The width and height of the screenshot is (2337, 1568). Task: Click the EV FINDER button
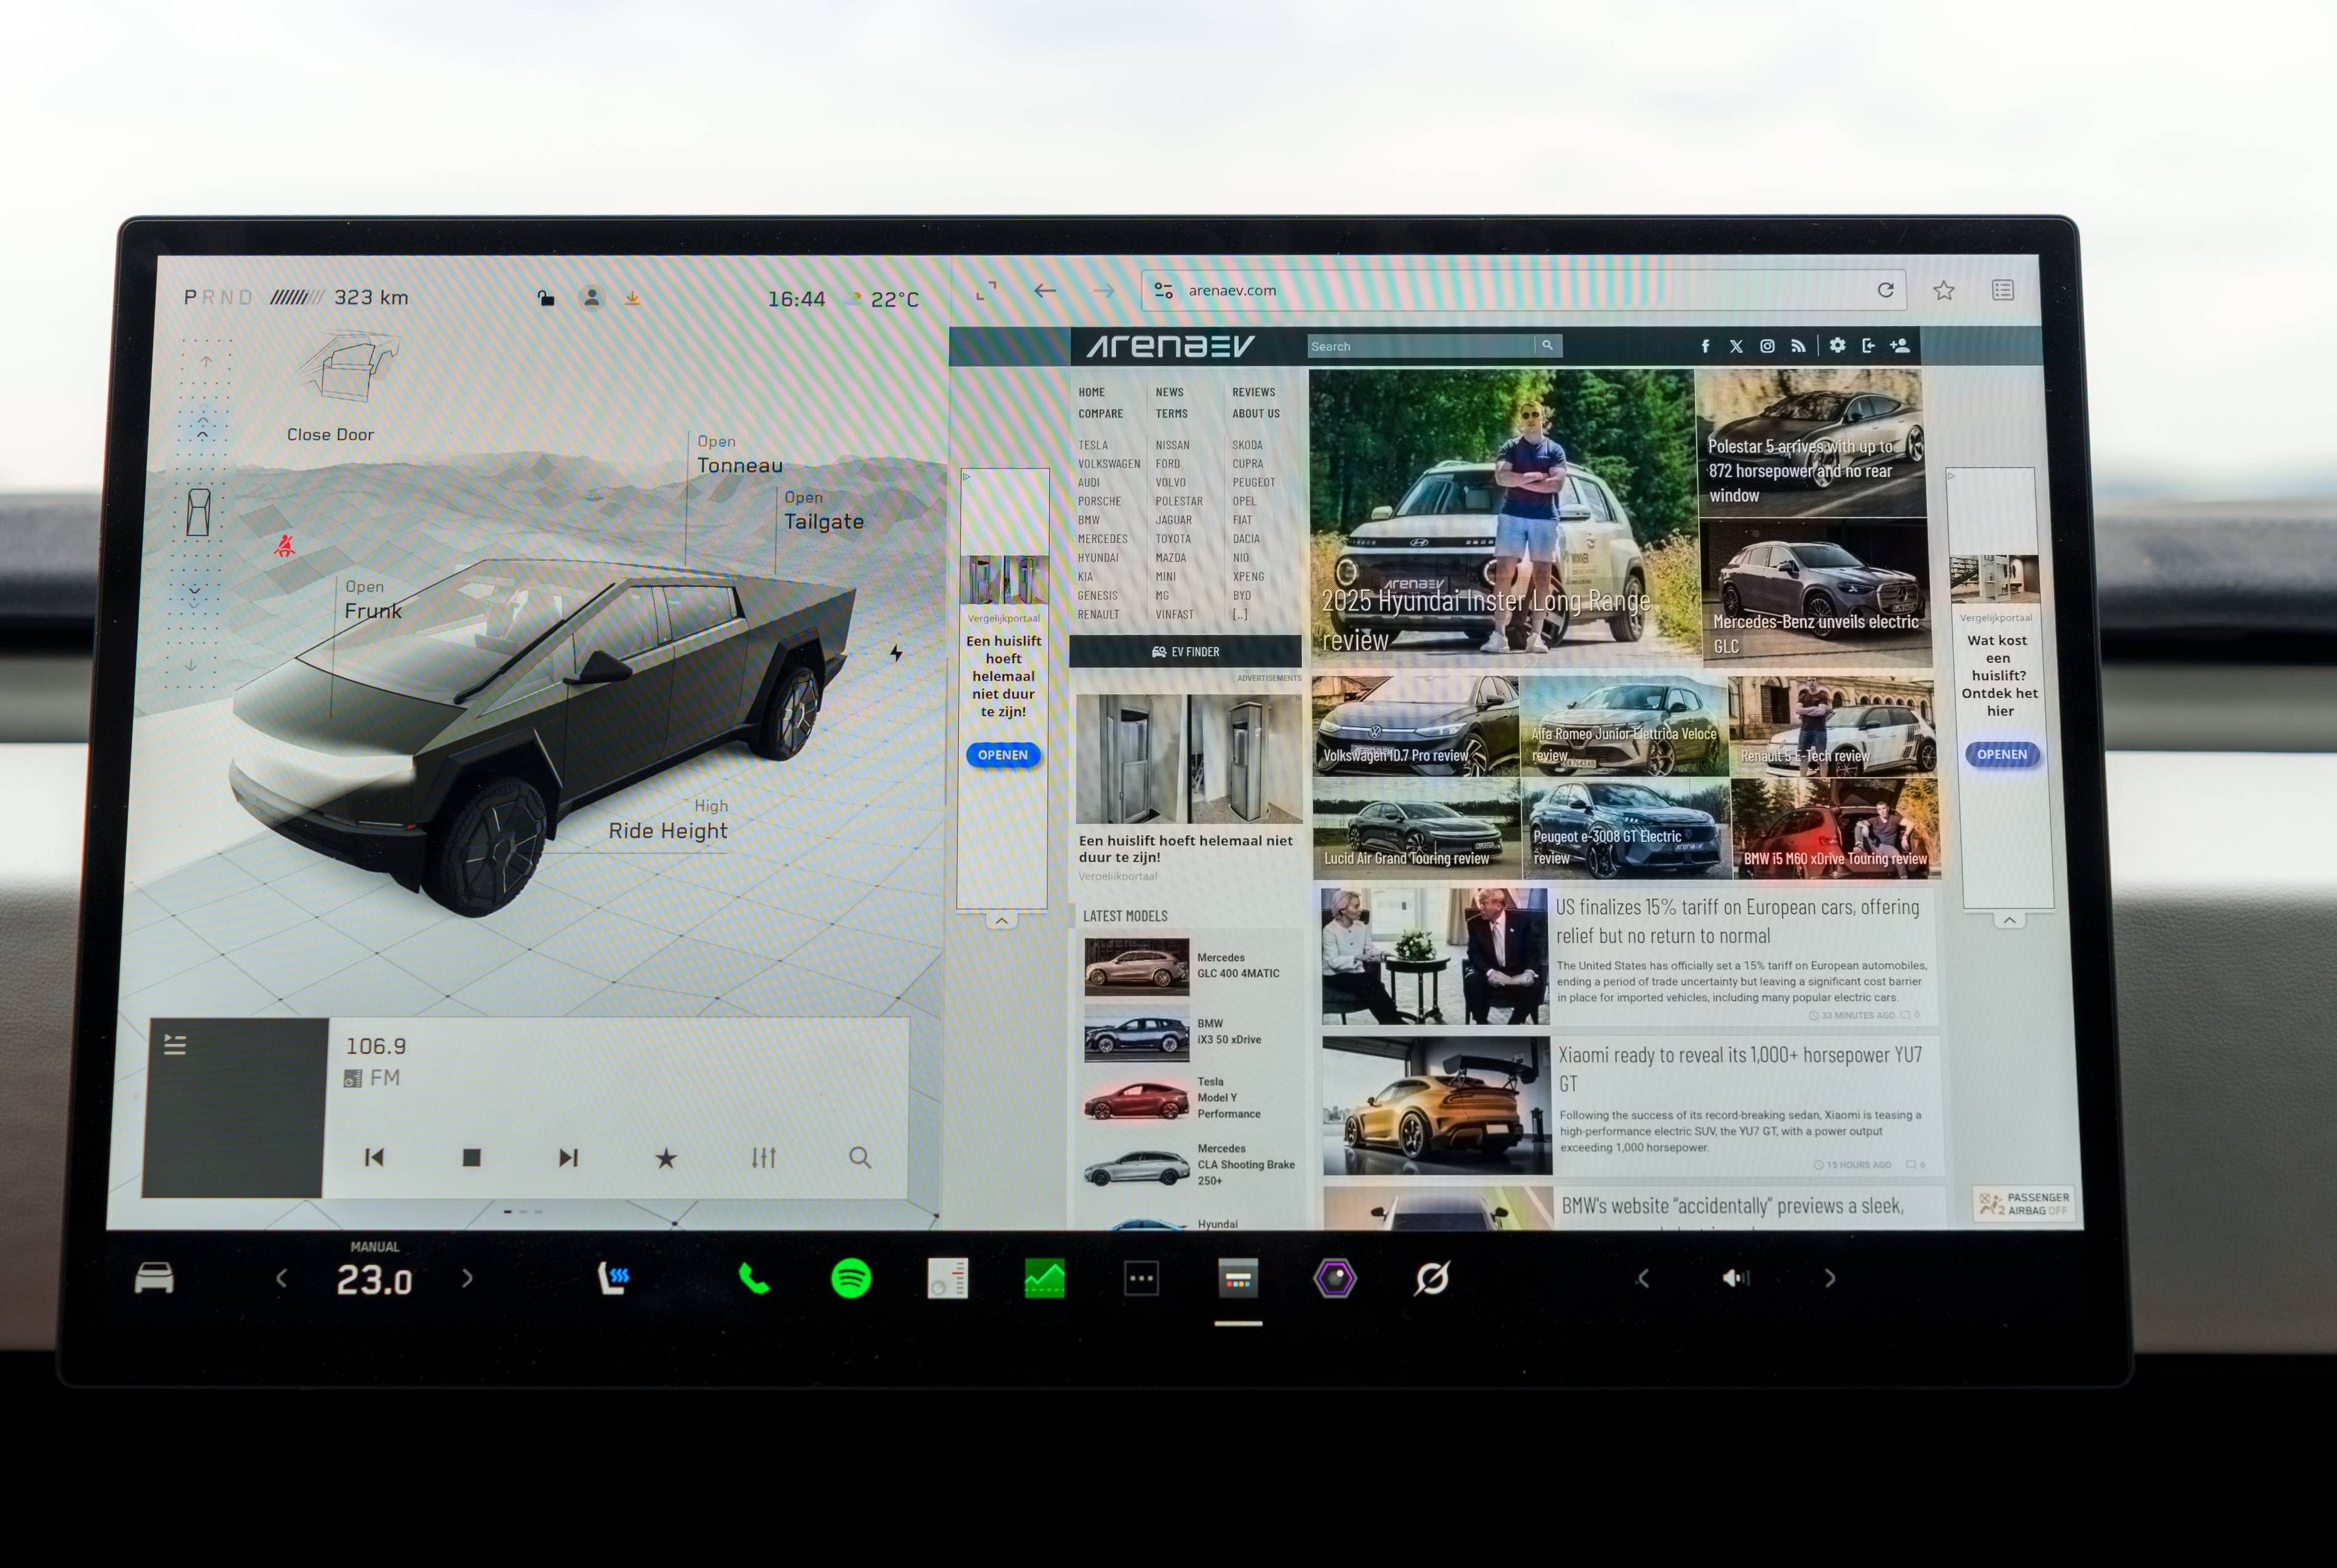click(x=1185, y=652)
